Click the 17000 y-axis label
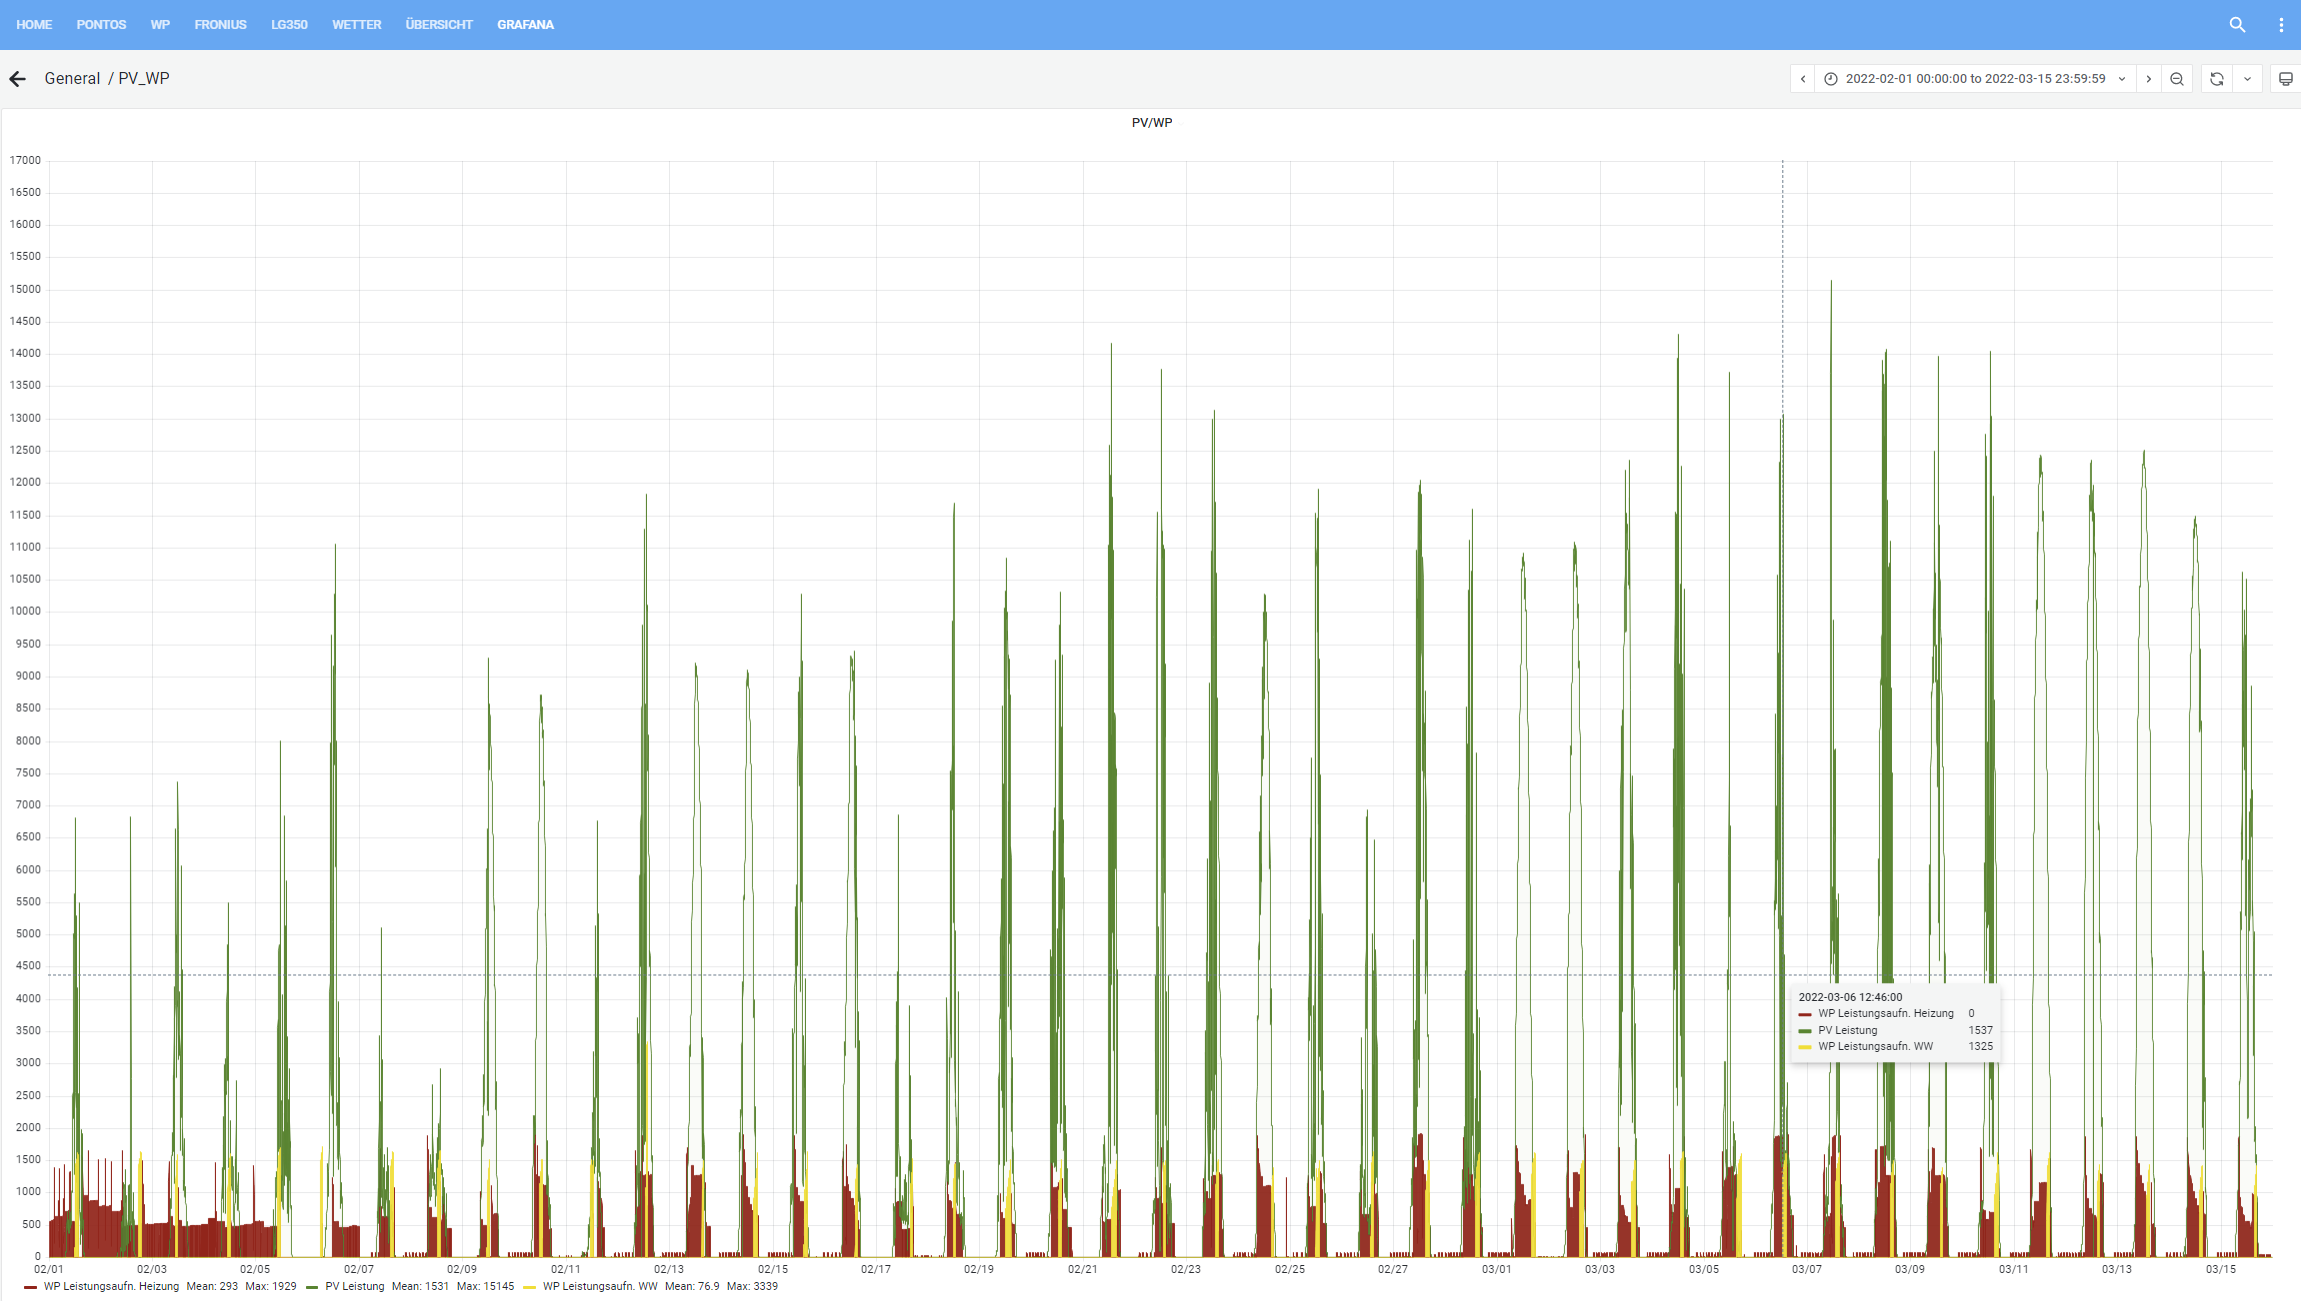2301x1301 pixels. click(25, 161)
